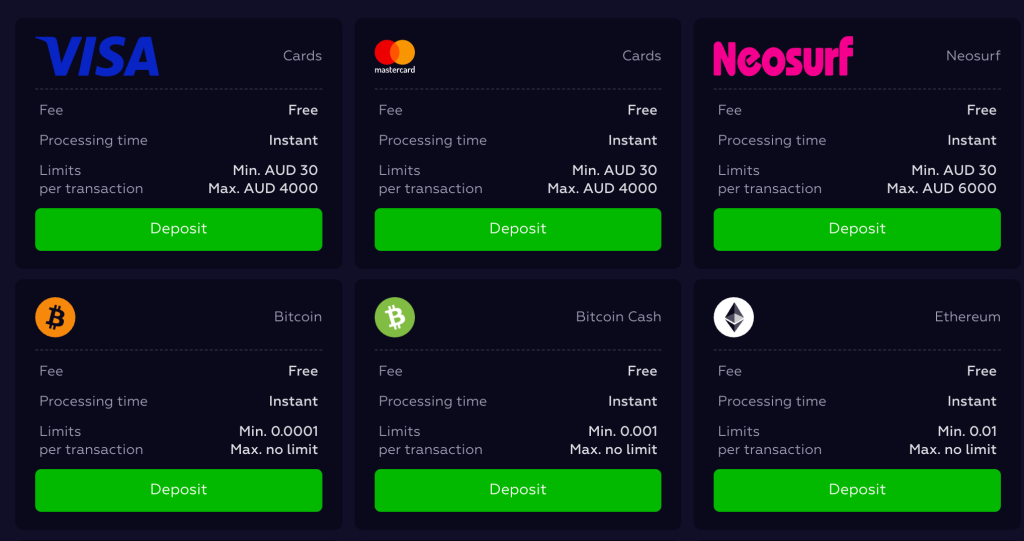Viewport: 1024px width, 541px height.
Task: Click the Neosurf text label
Action: point(973,56)
